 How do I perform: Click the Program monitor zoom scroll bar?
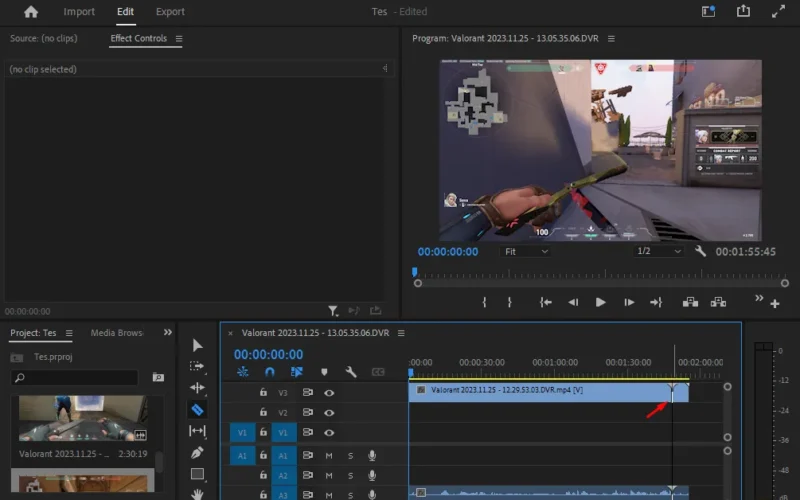point(601,283)
